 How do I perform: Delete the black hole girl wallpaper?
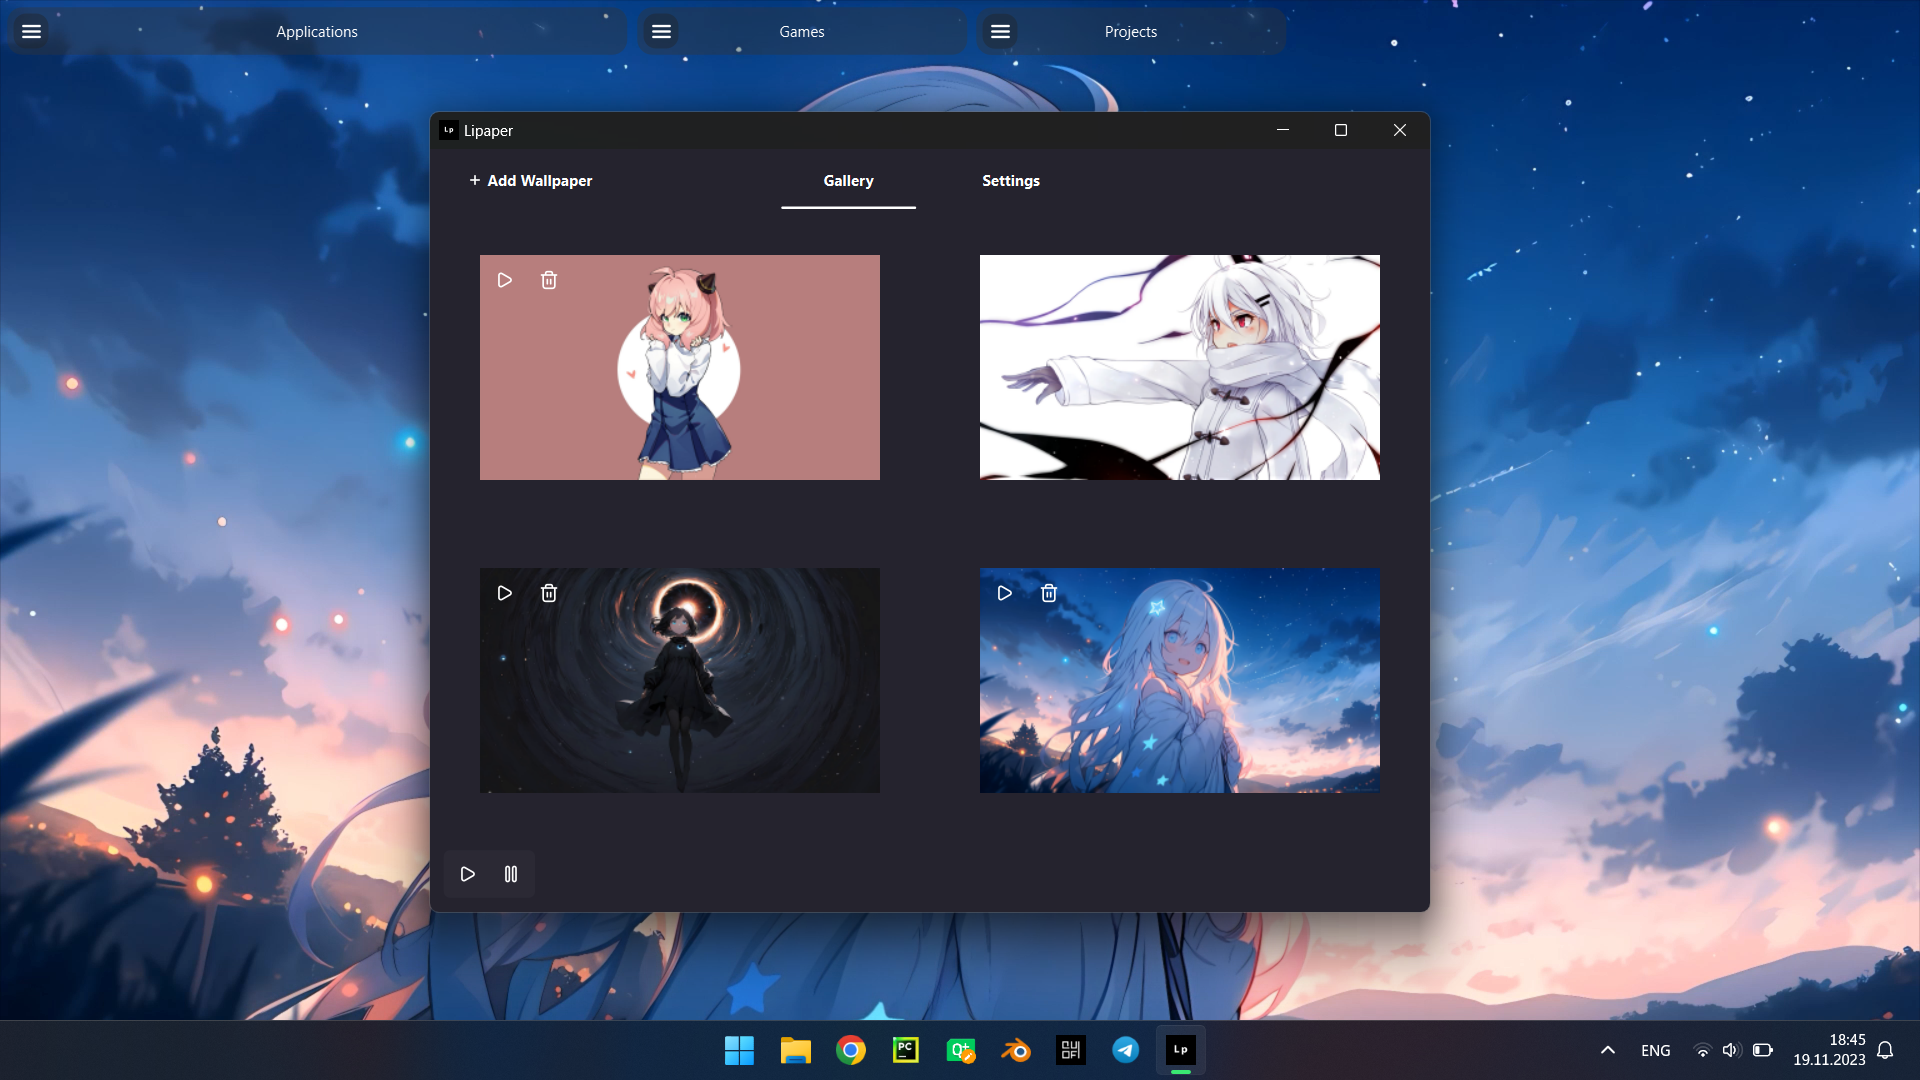tap(549, 593)
